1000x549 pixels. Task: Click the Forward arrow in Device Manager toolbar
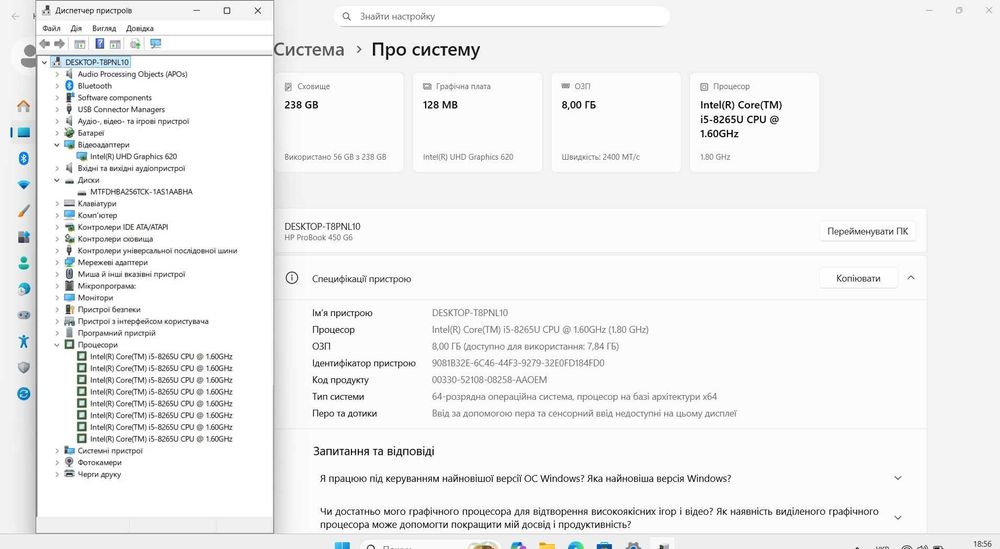[59, 43]
